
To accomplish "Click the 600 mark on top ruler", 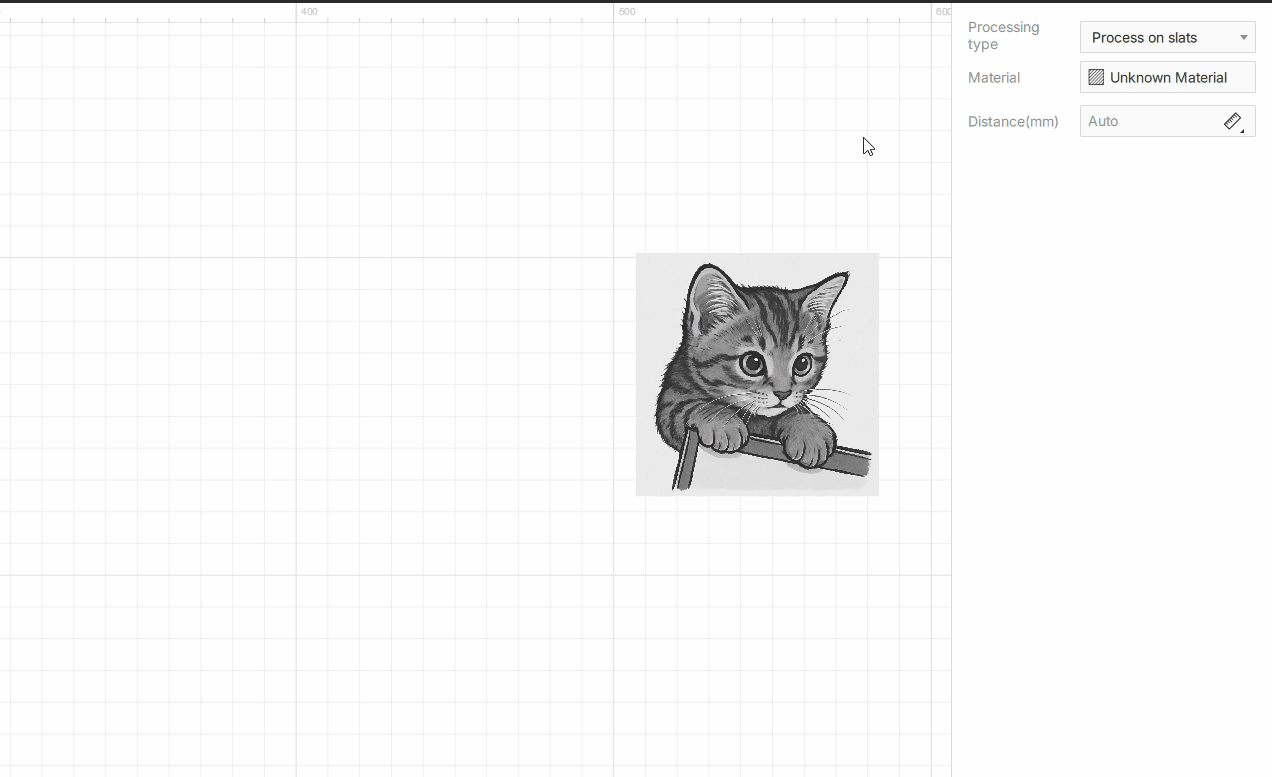I will point(942,12).
